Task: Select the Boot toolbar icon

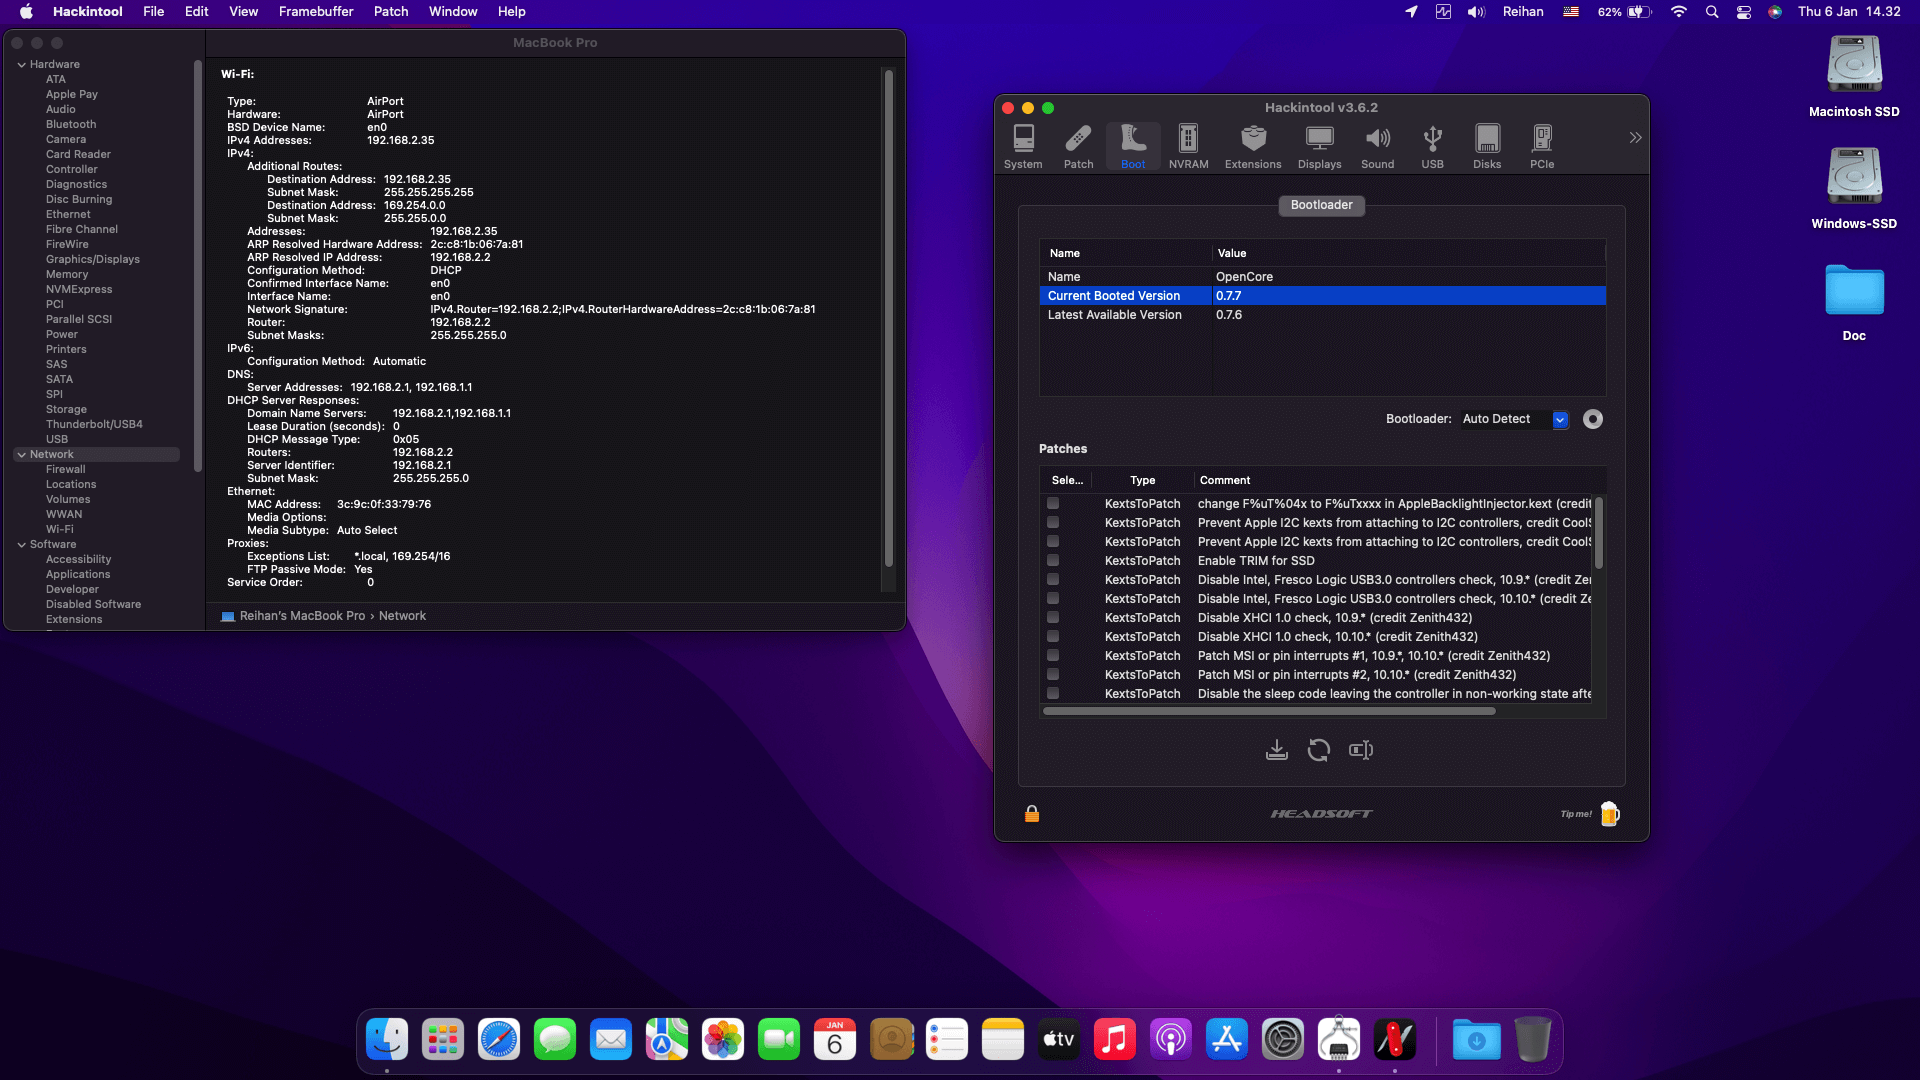Action: point(1133,146)
